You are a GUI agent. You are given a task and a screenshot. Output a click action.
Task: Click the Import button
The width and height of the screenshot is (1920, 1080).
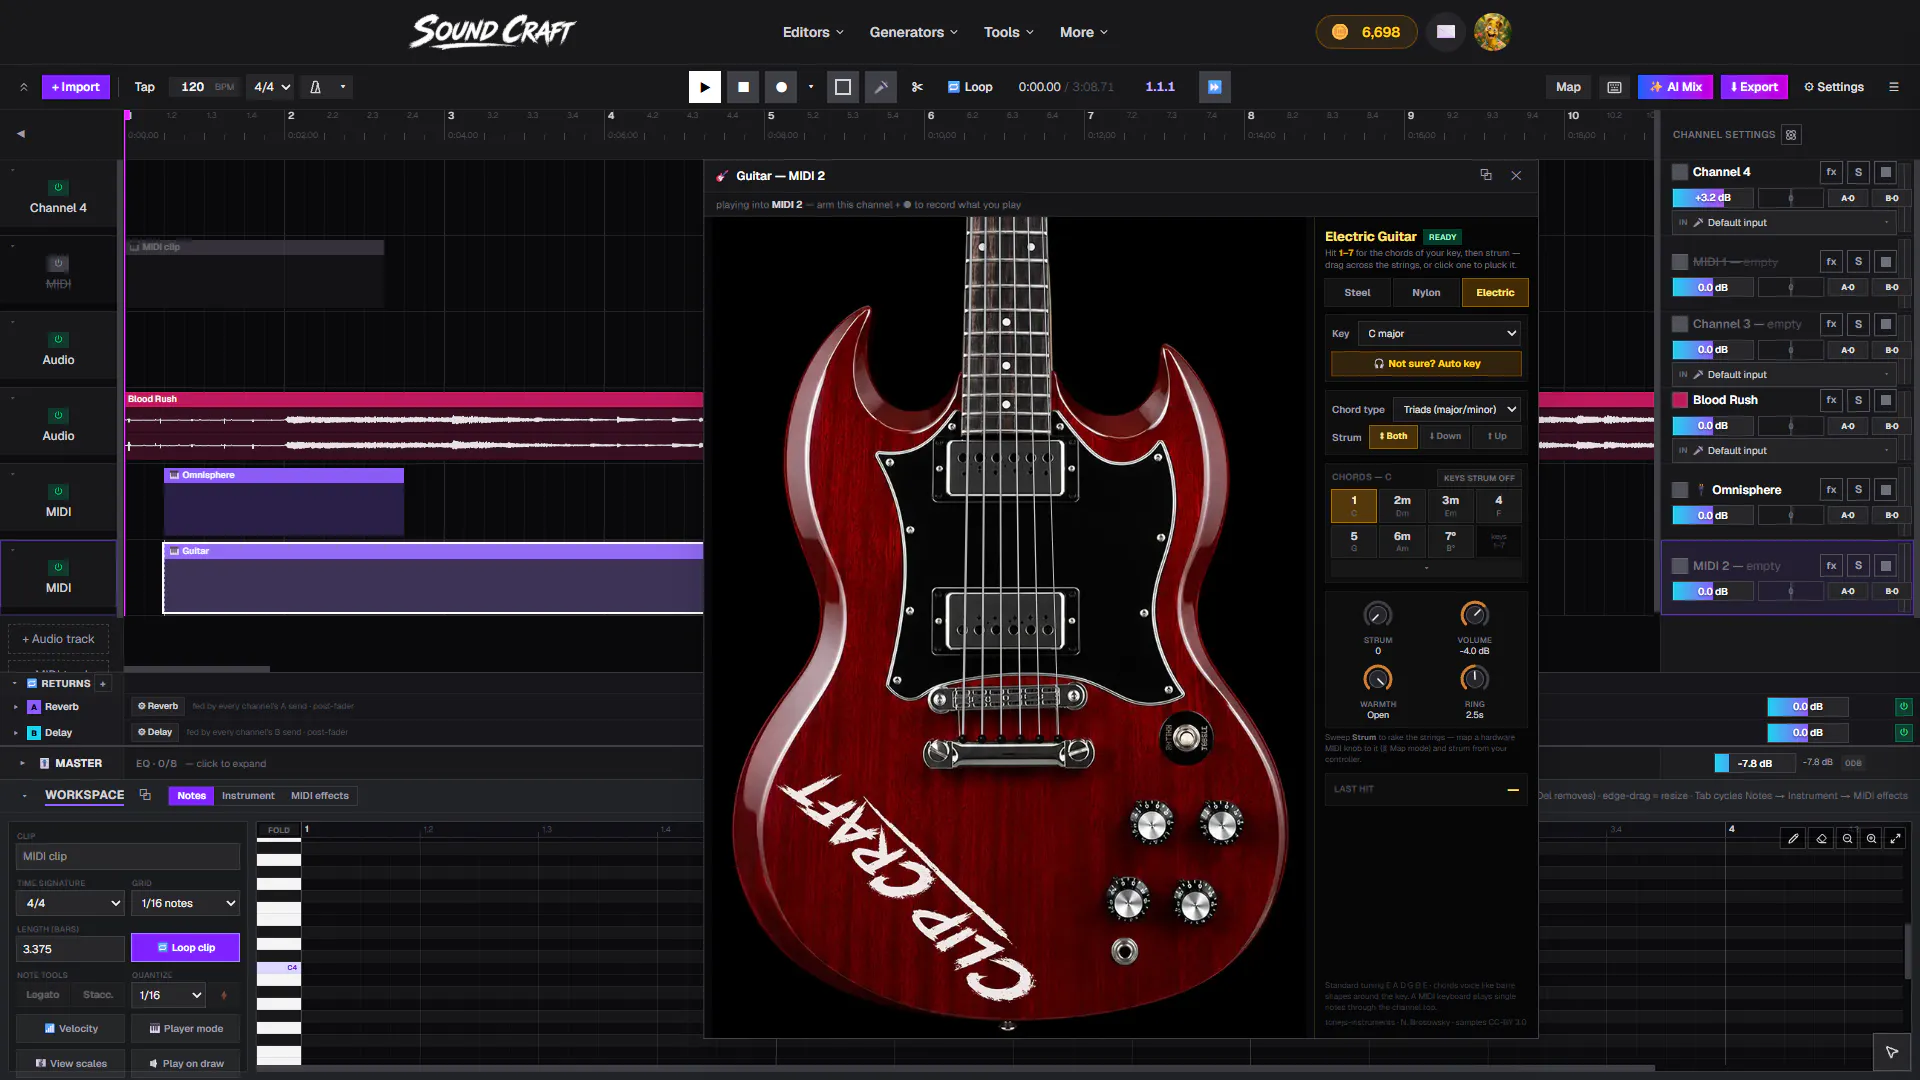[76, 87]
